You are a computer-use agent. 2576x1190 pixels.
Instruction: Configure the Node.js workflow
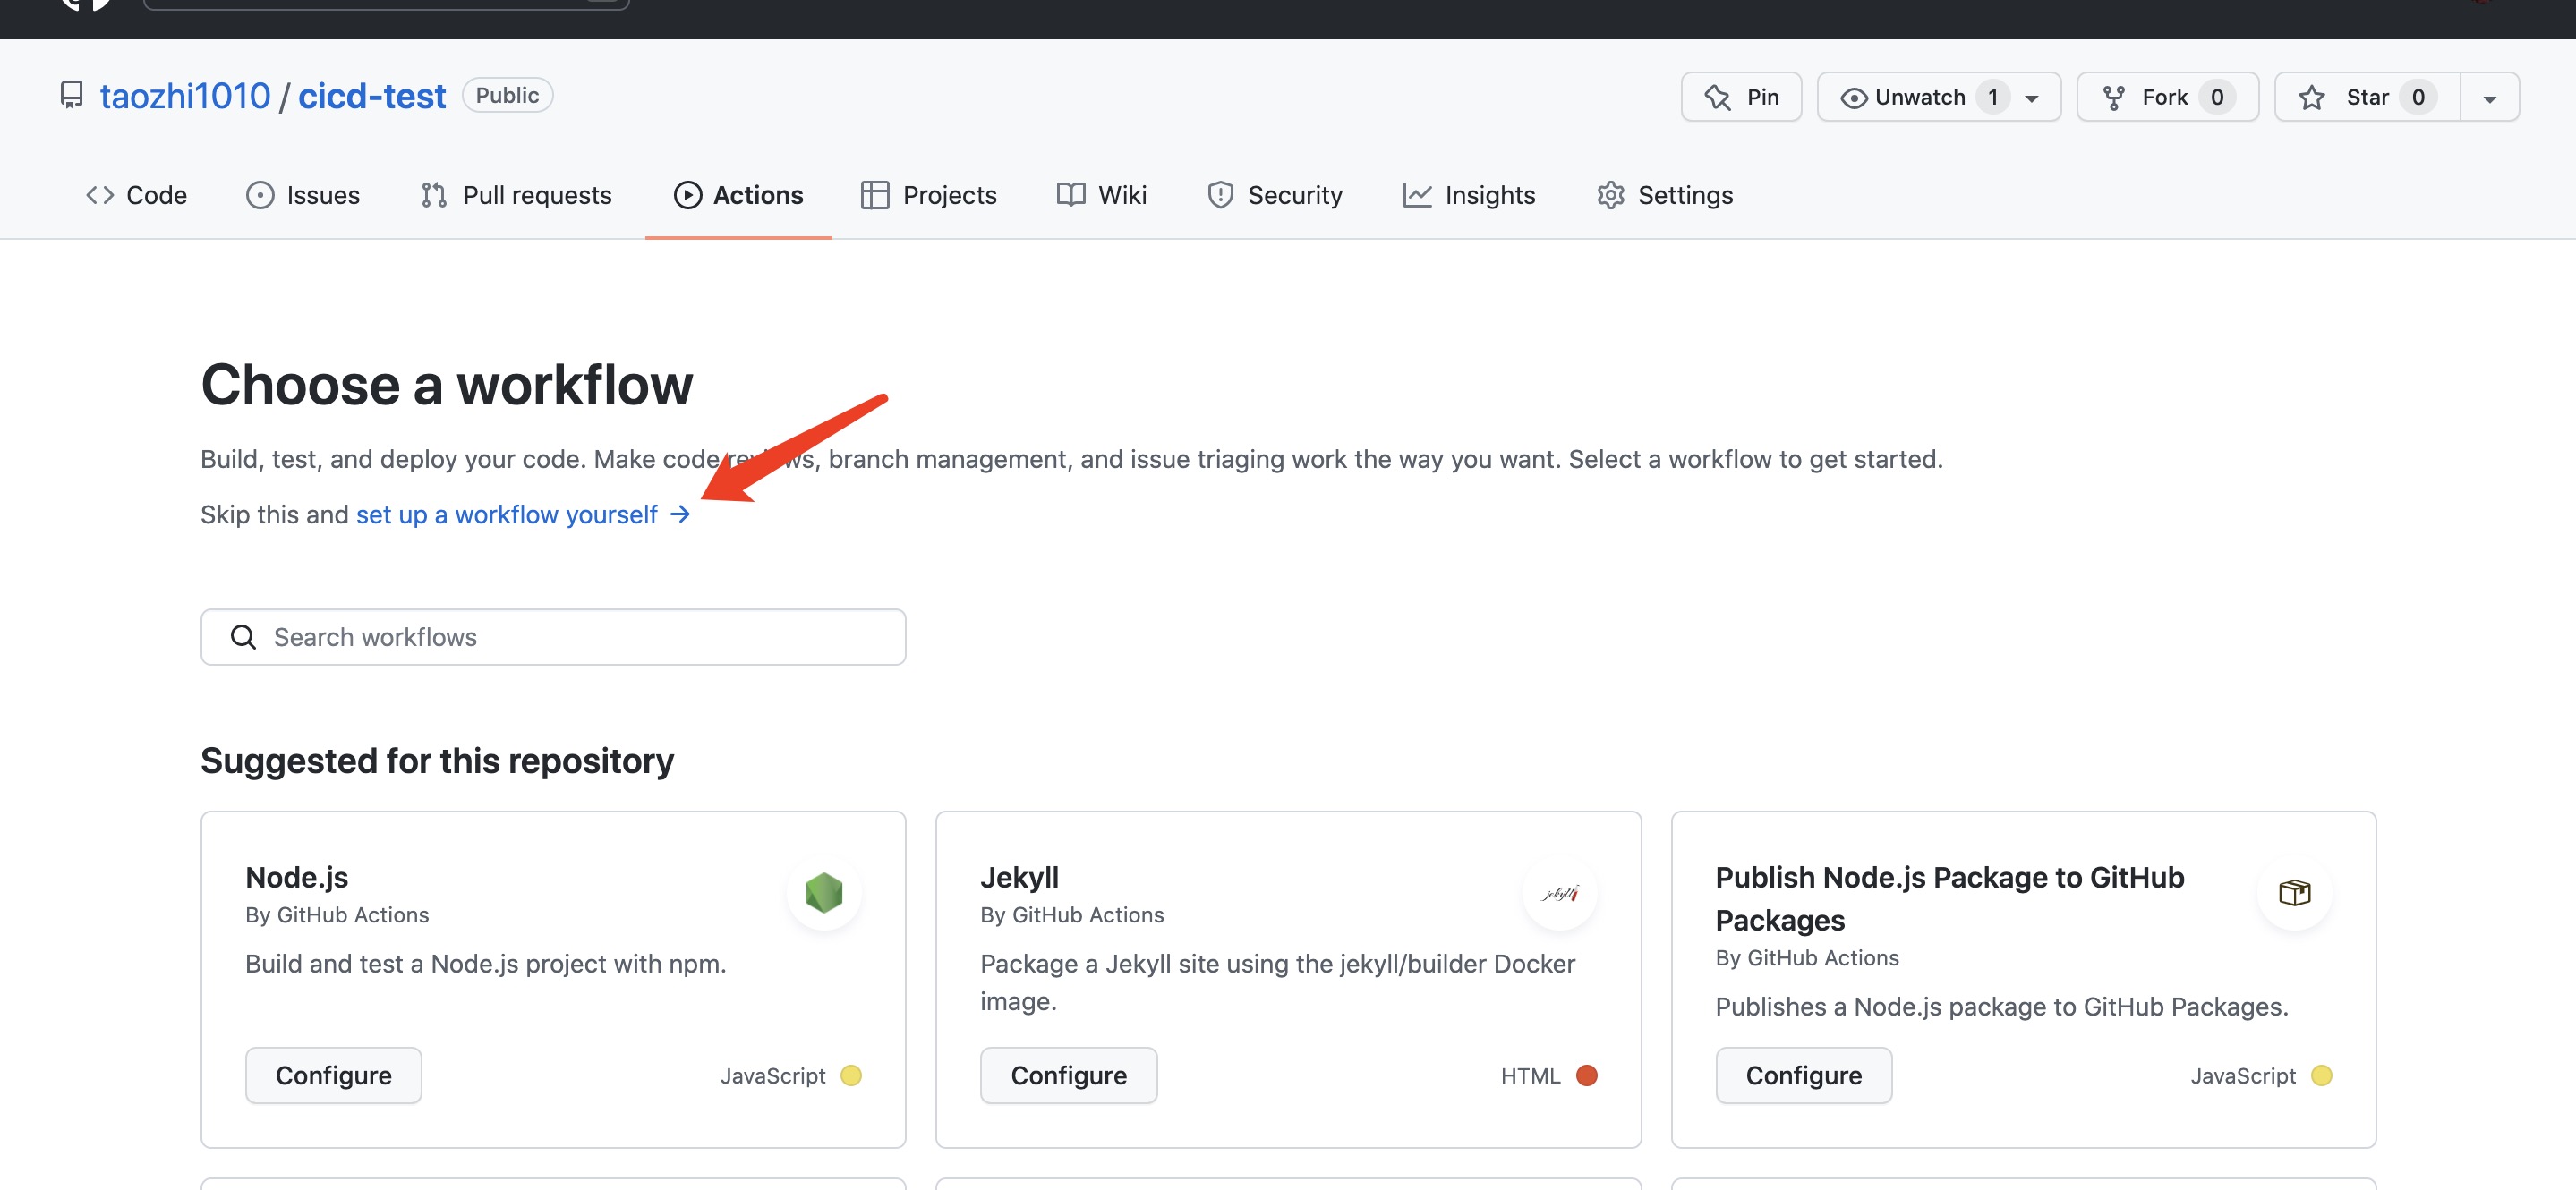[x=333, y=1075]
